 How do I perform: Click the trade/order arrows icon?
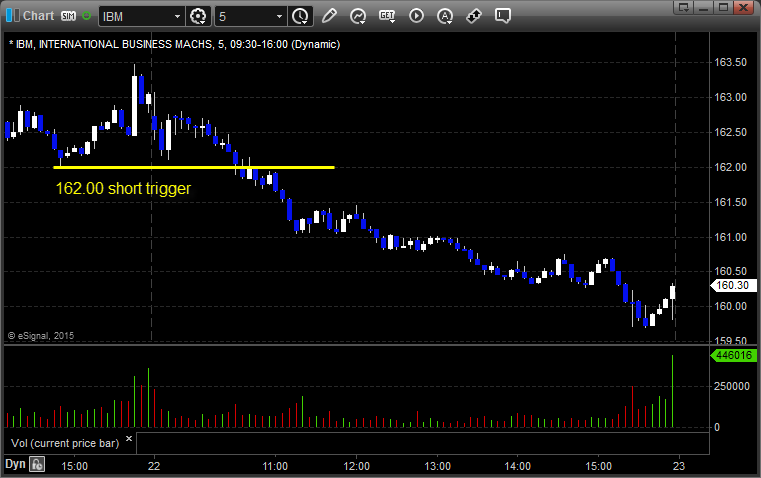tap(474, 16)
